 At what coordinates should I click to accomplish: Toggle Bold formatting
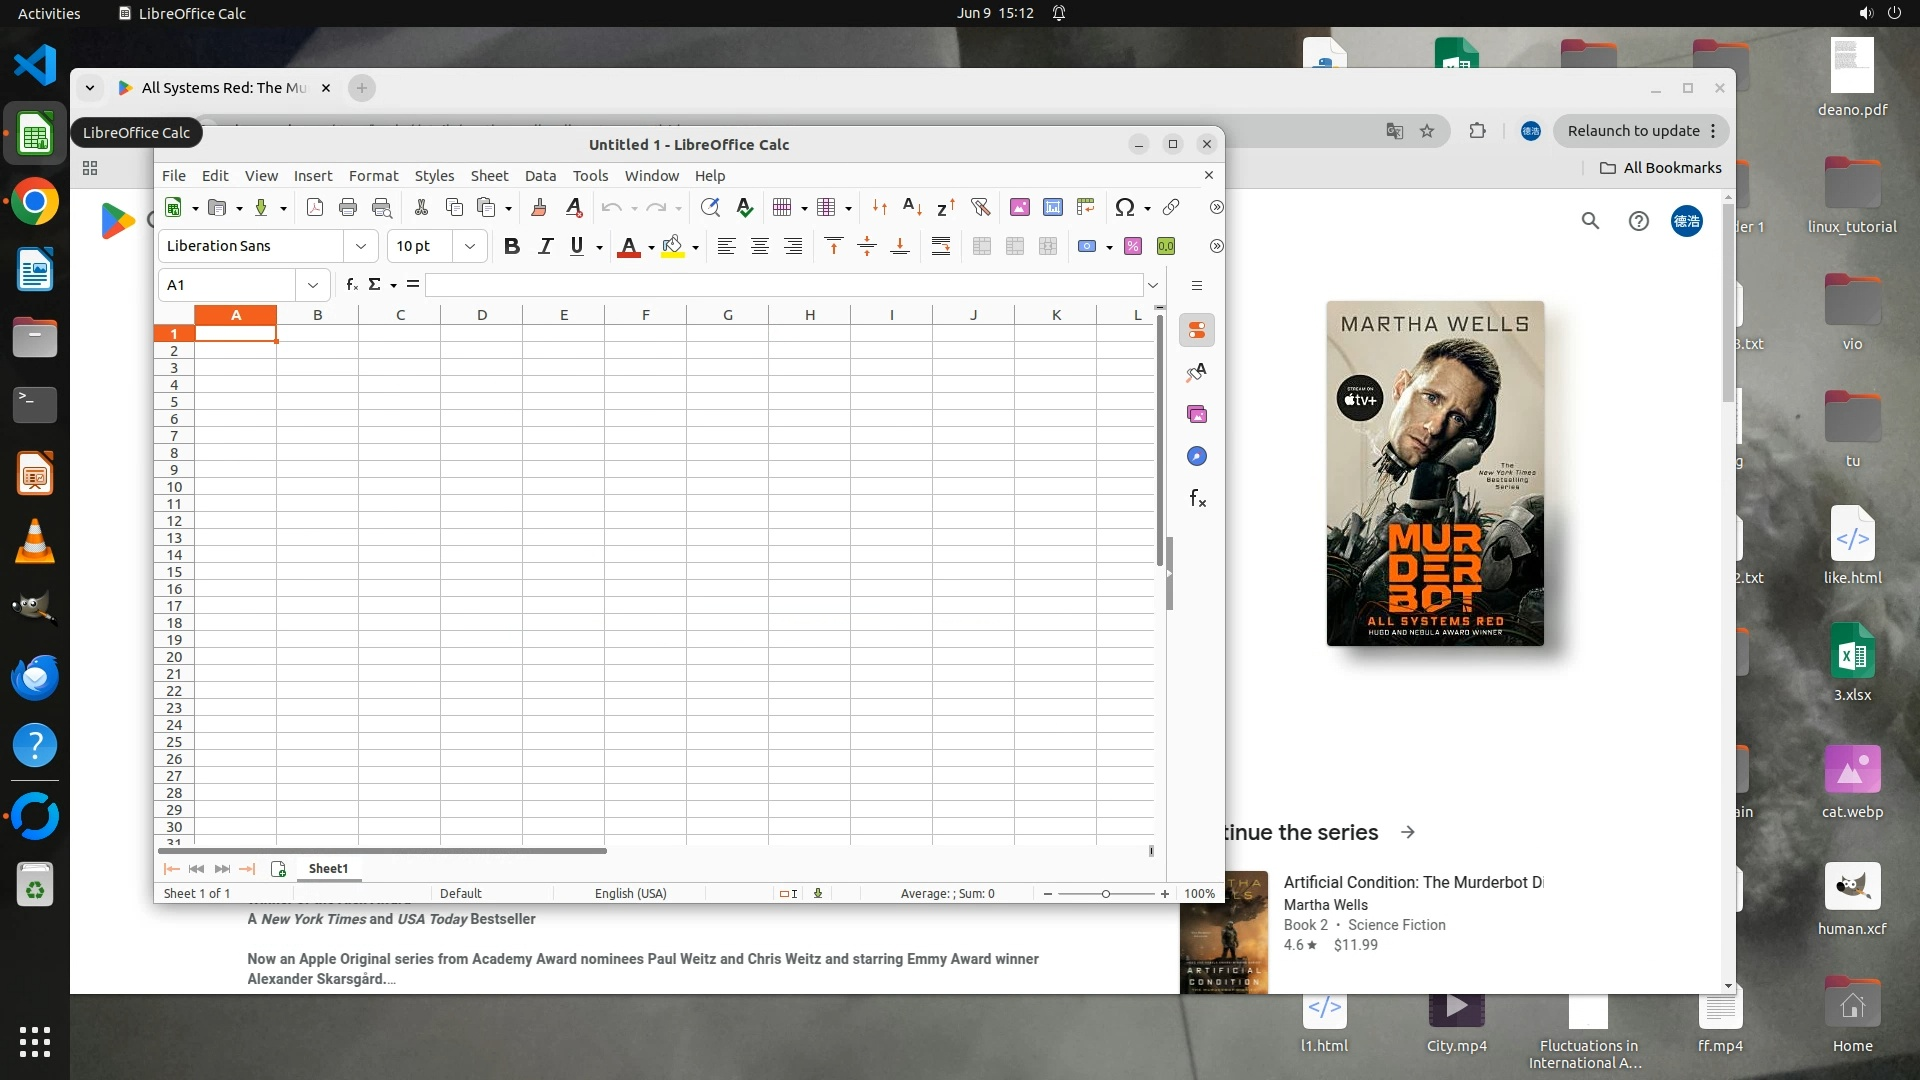(x=512, y=246)
